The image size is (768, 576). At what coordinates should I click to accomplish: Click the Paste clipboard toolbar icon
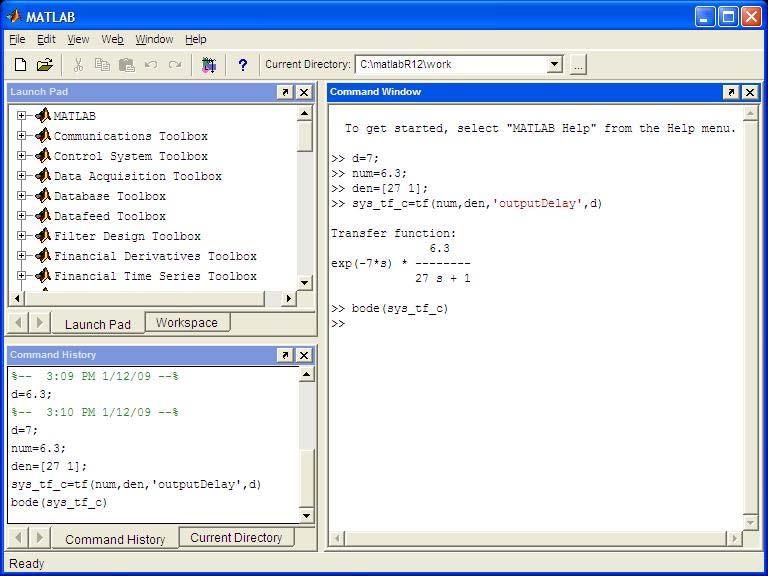click(127, 65)
